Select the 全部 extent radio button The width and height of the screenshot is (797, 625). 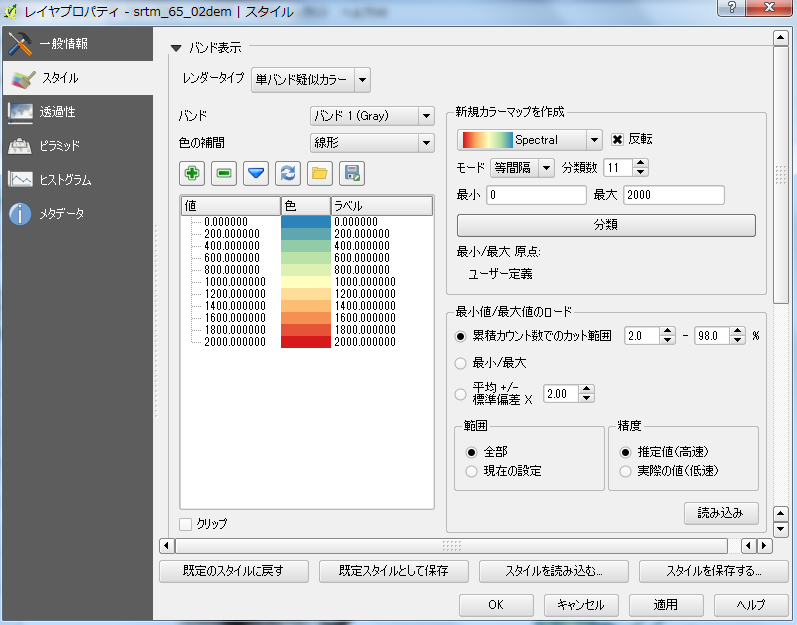pyautogui.click(x=472, y=452)
